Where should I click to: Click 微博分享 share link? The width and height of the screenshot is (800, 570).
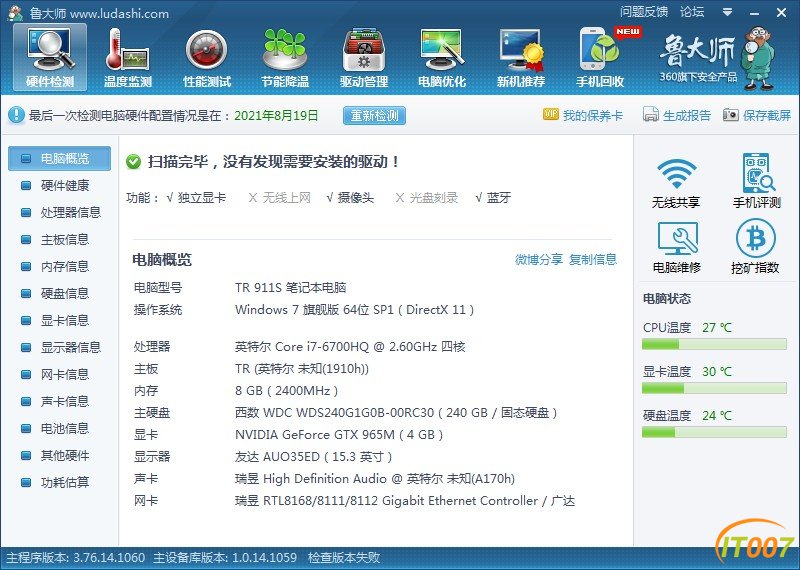[x=539, y=260]
